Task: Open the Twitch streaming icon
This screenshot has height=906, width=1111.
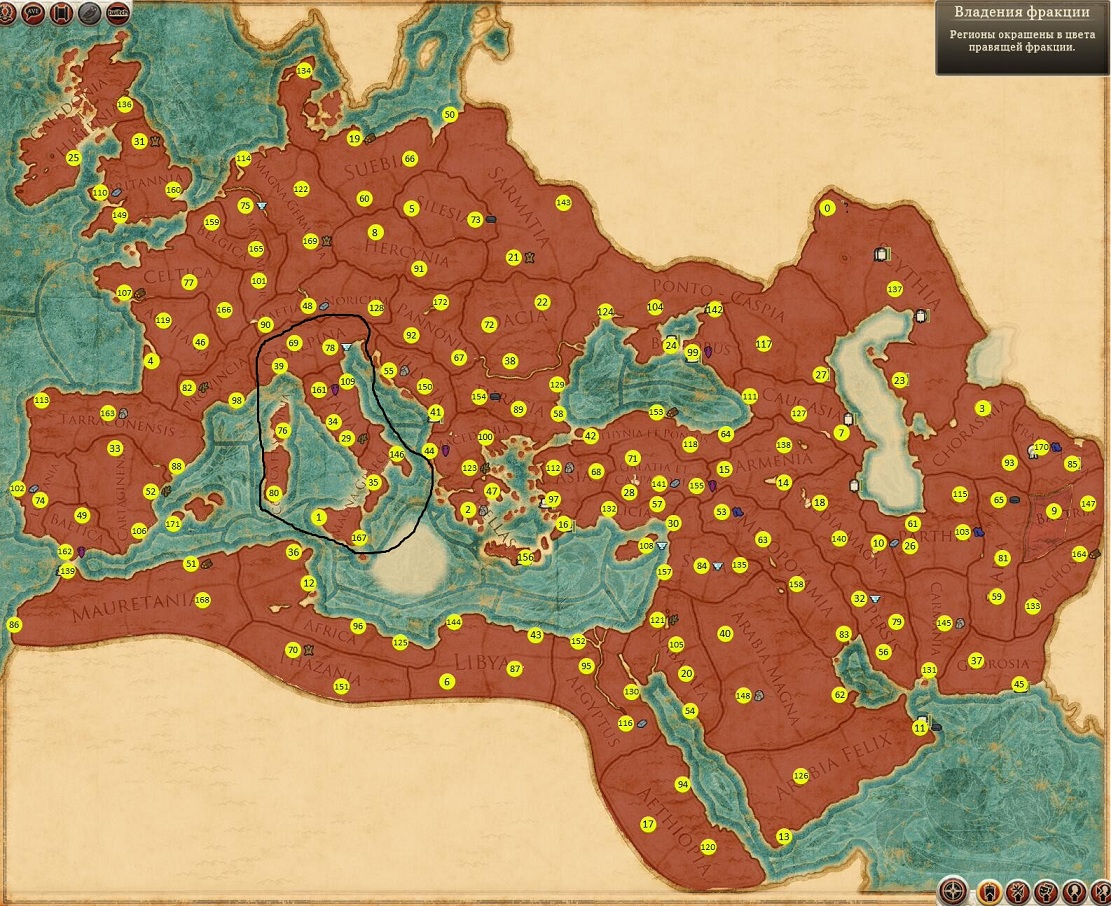Action: 118,12
